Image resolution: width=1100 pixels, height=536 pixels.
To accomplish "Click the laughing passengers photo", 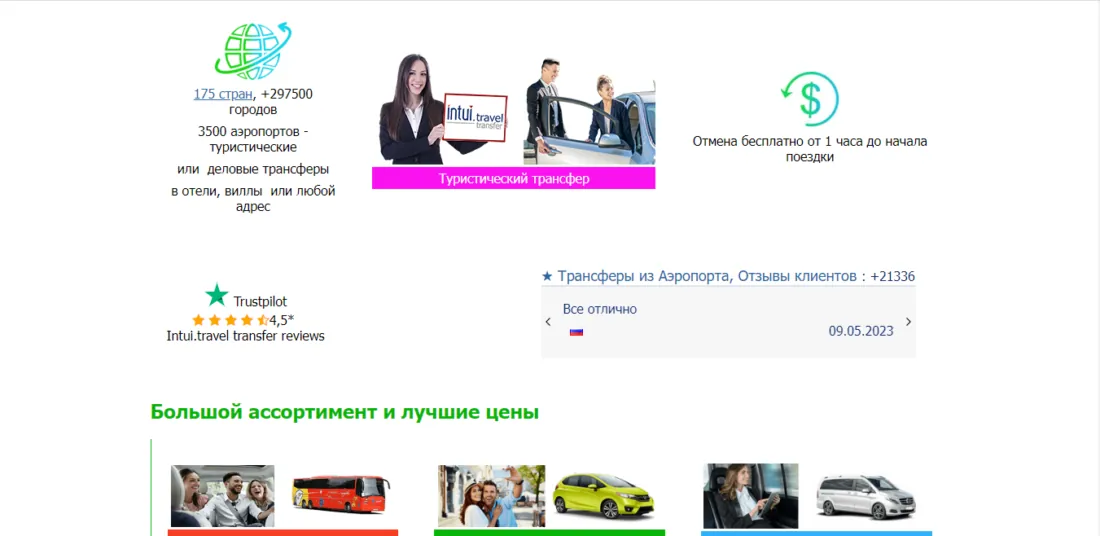I will [x=222, y=495].
